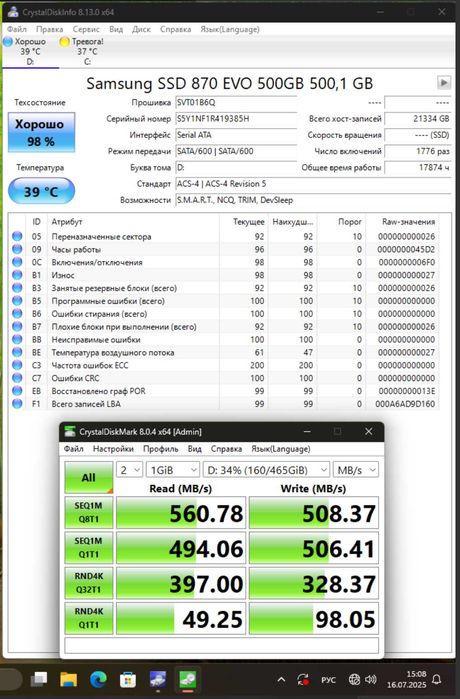460x699 pixels.
Task: Run the RND4K Q1T1 test
Action: 89,618
